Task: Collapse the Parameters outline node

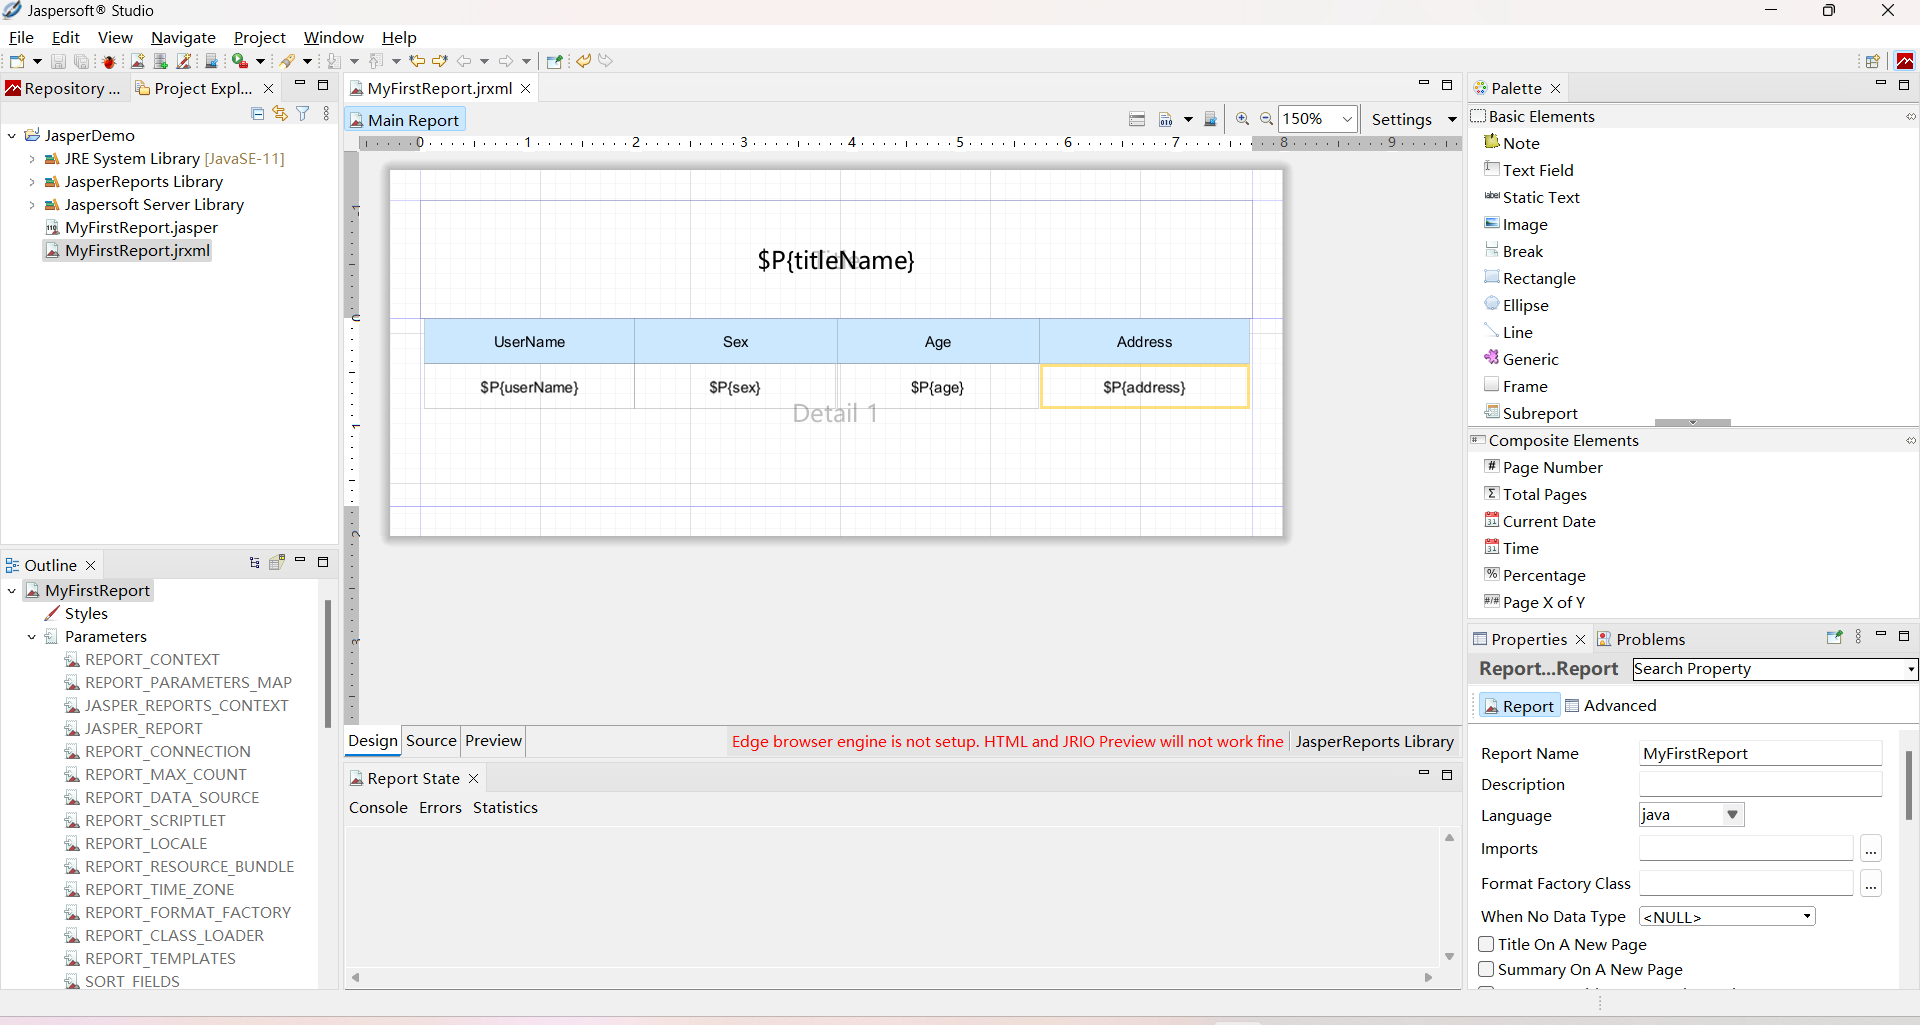Action: 32,636
